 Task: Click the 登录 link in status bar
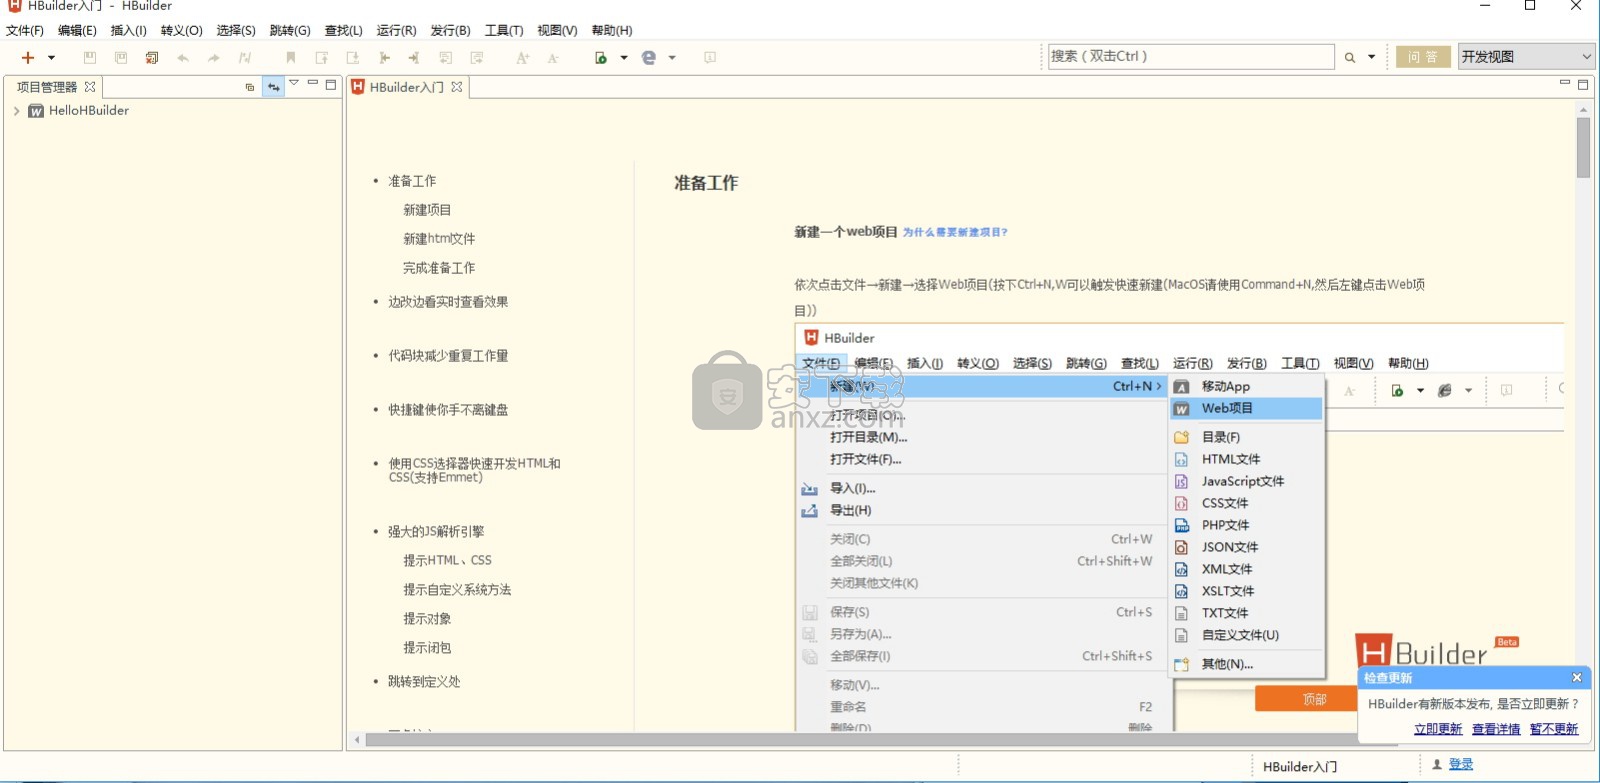click(1461, 764)
